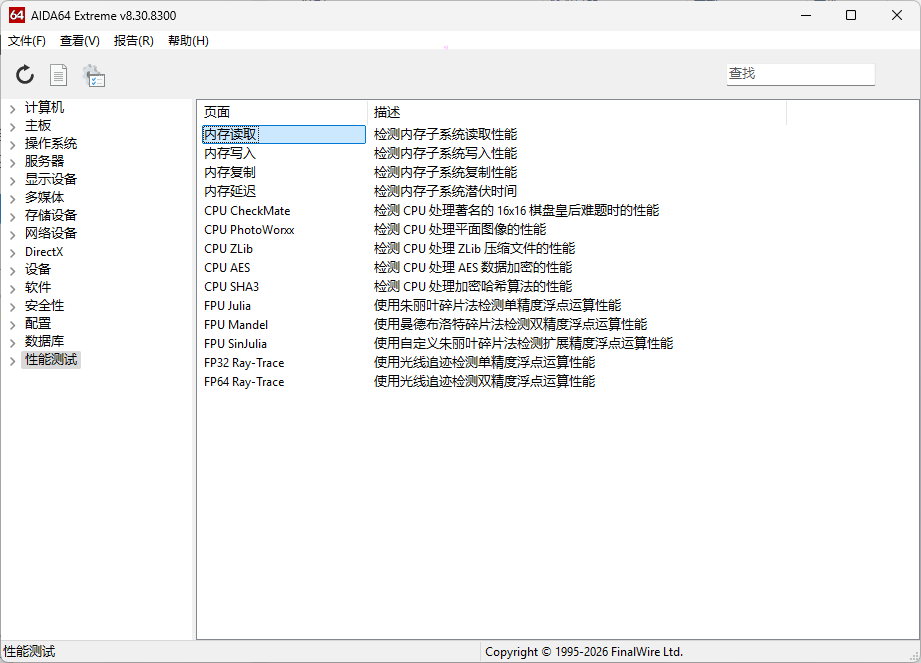Open the 报告(R) menu
Screen dimensions: 921x663
point(134,41)
